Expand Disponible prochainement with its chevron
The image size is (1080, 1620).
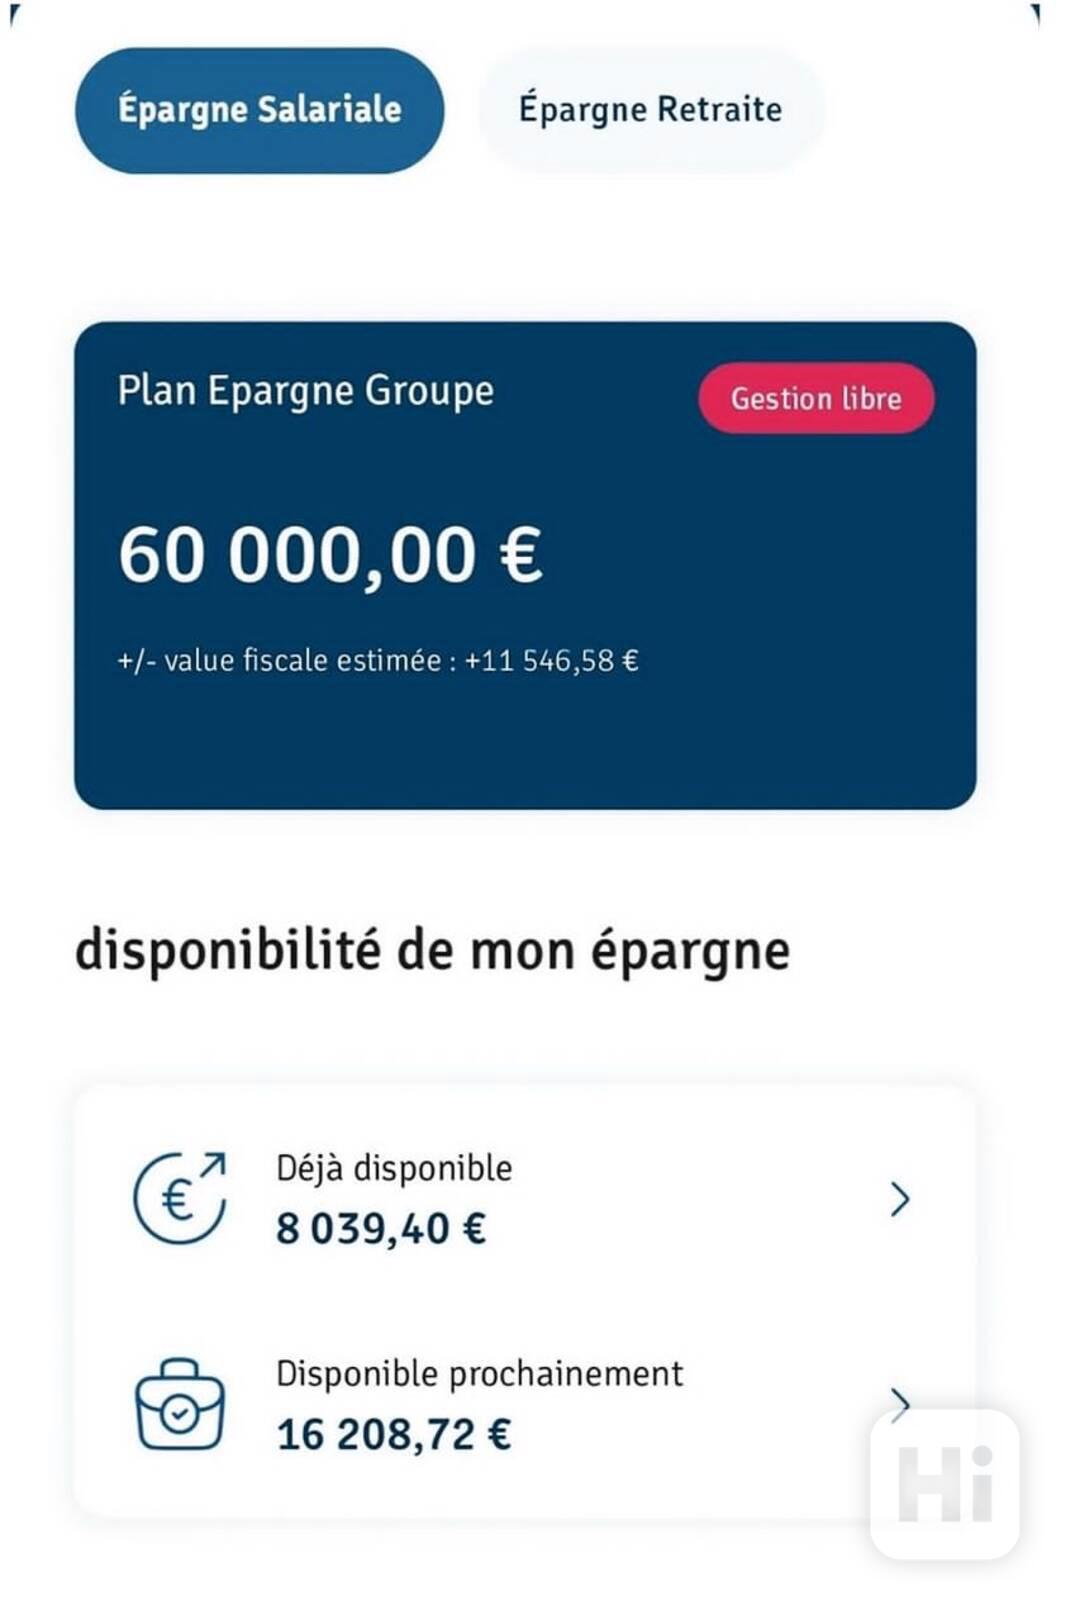(x=899, y=1402)
